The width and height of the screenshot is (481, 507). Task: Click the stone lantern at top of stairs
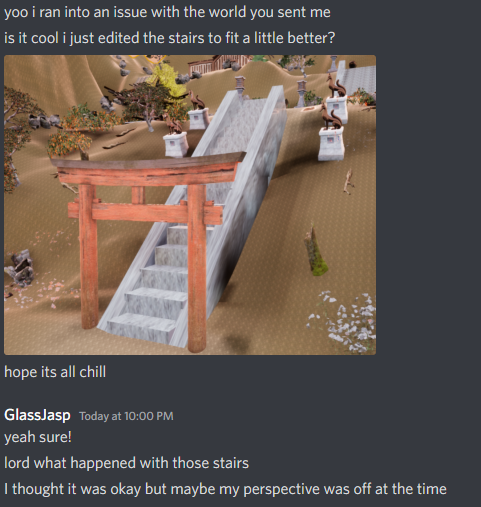point(240,87)
